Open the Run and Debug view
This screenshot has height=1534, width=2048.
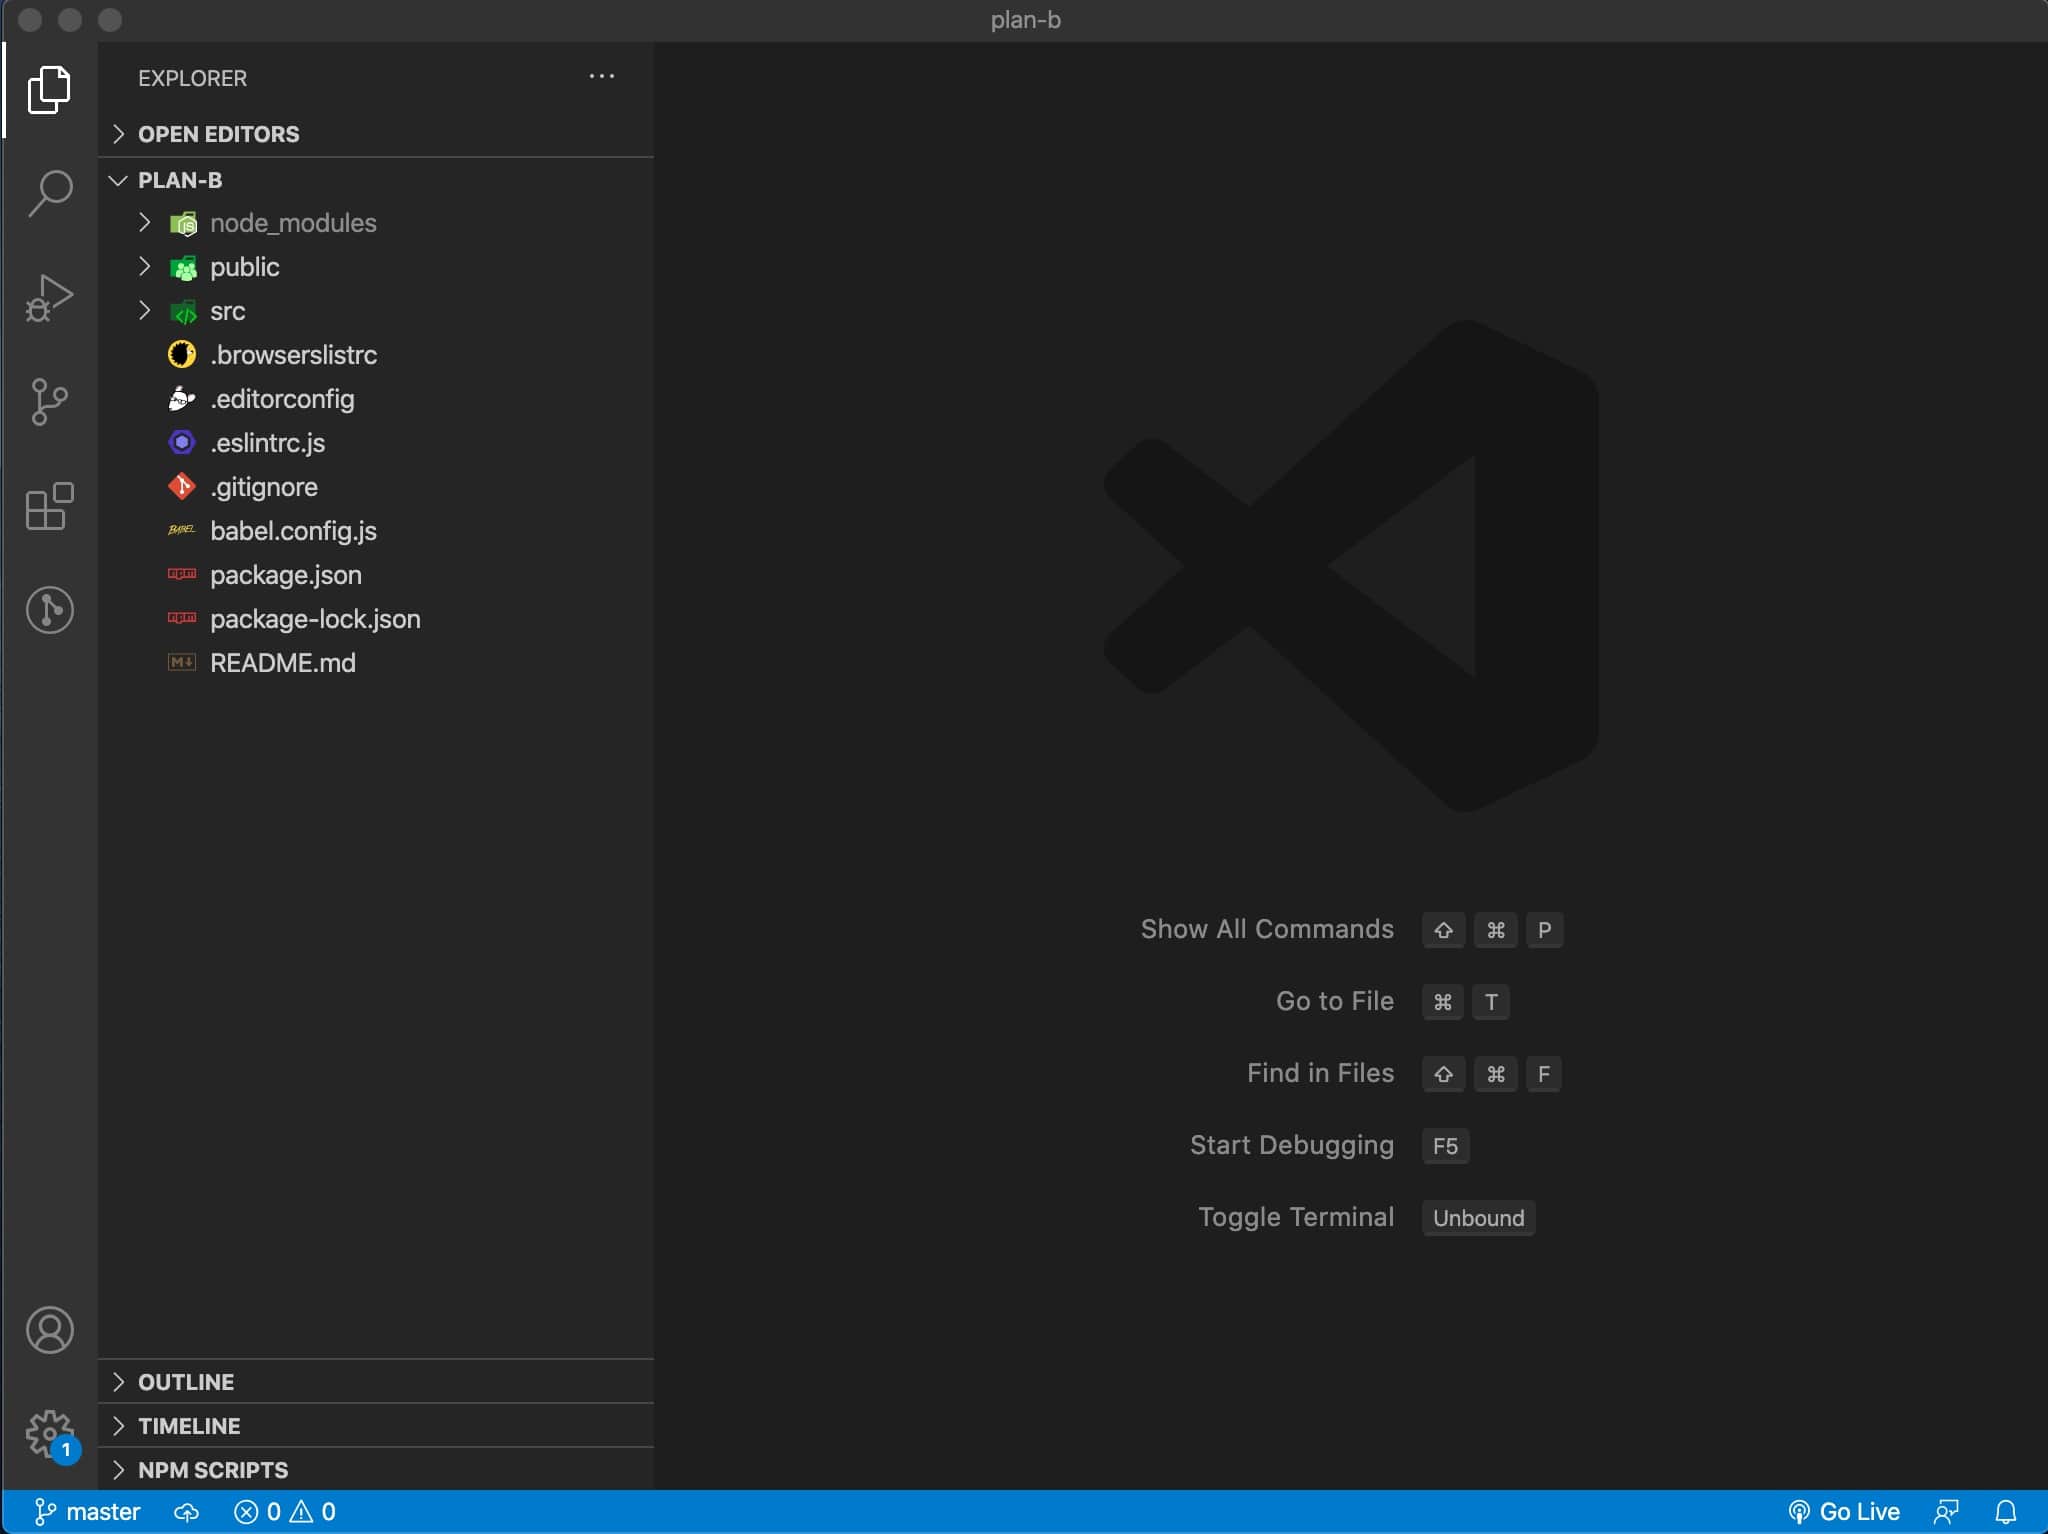[50, 298]
